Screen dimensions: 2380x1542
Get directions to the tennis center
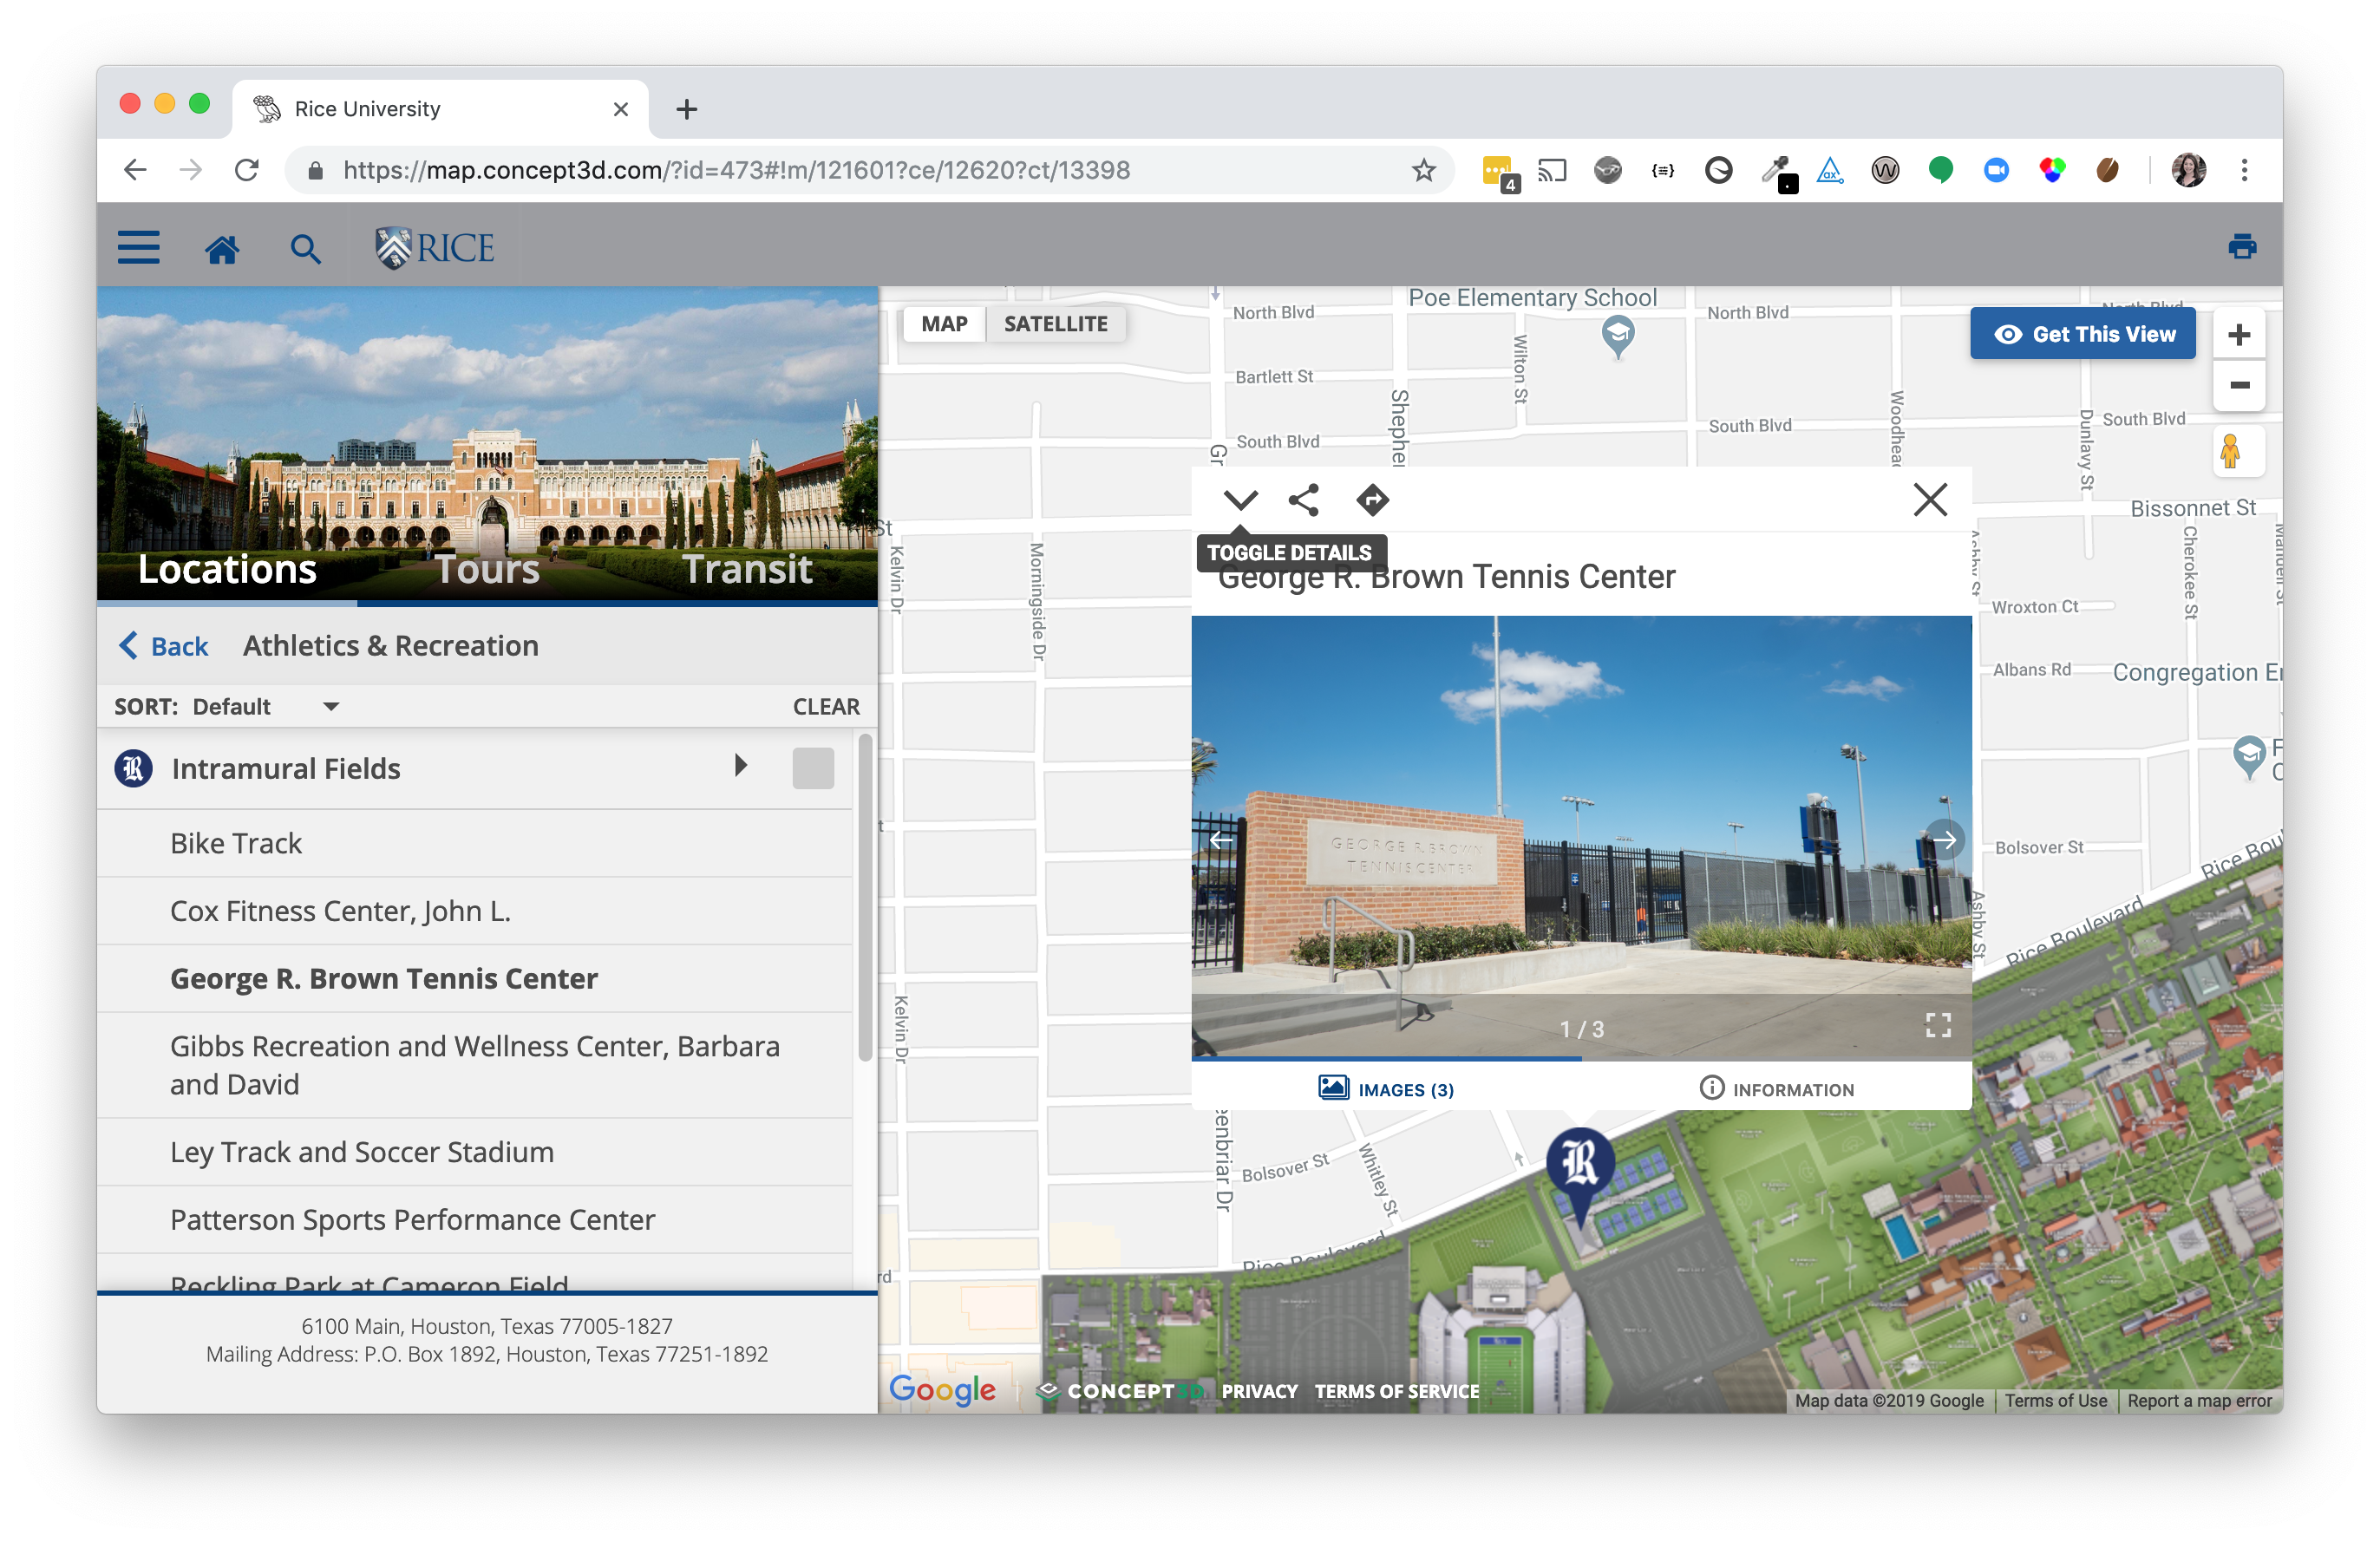pyautogui.click(x=1372, y=499)
